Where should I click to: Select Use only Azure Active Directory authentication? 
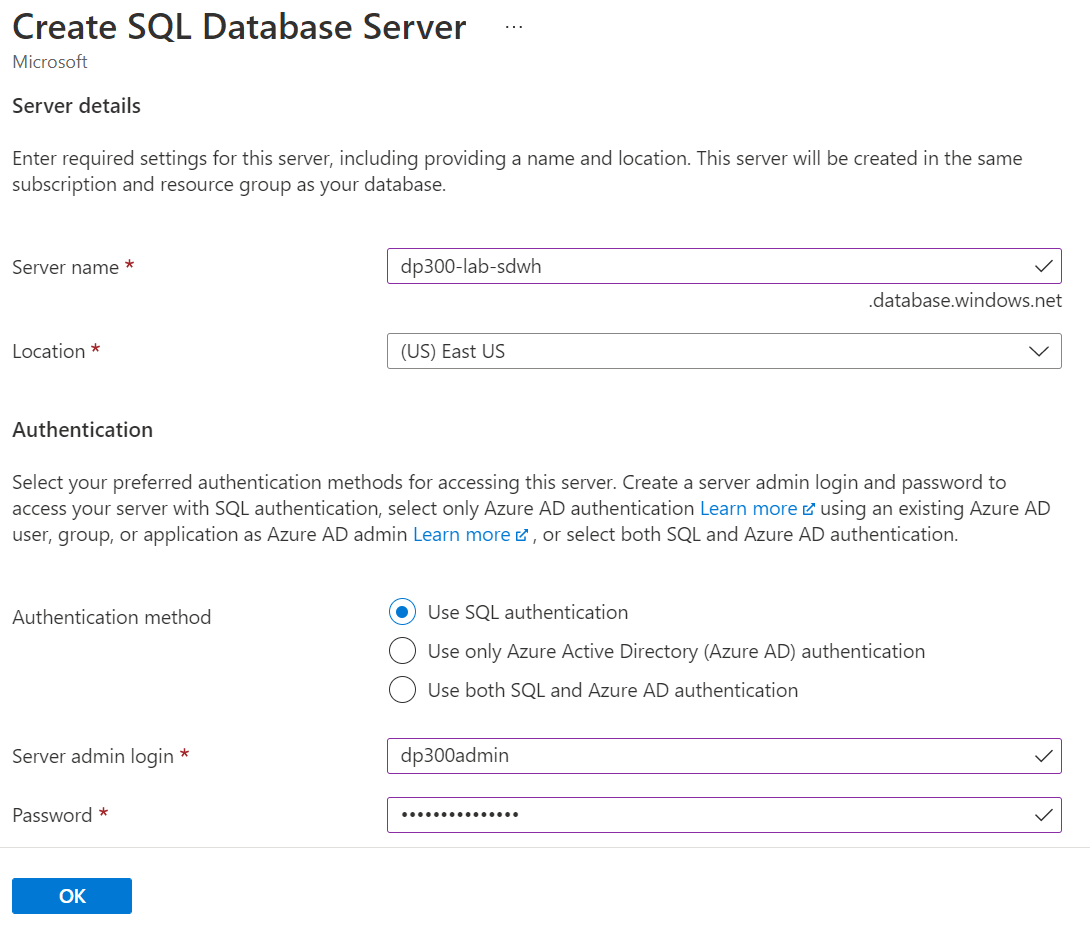pos(402,651)
